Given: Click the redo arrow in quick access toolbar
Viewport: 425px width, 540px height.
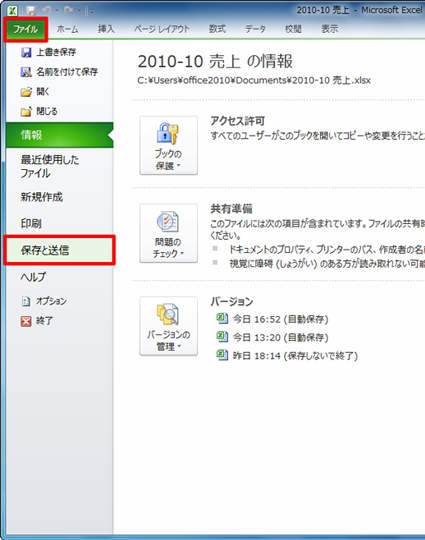Looking at the screenshot, I should pos(68,11).
